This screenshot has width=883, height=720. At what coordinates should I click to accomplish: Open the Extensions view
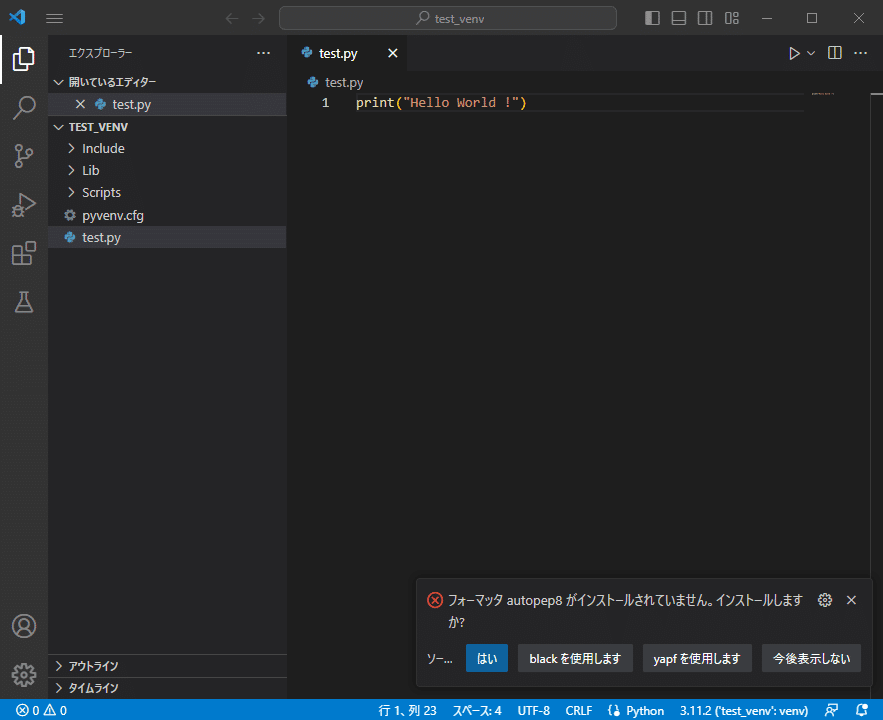click(x=24, y=253)
